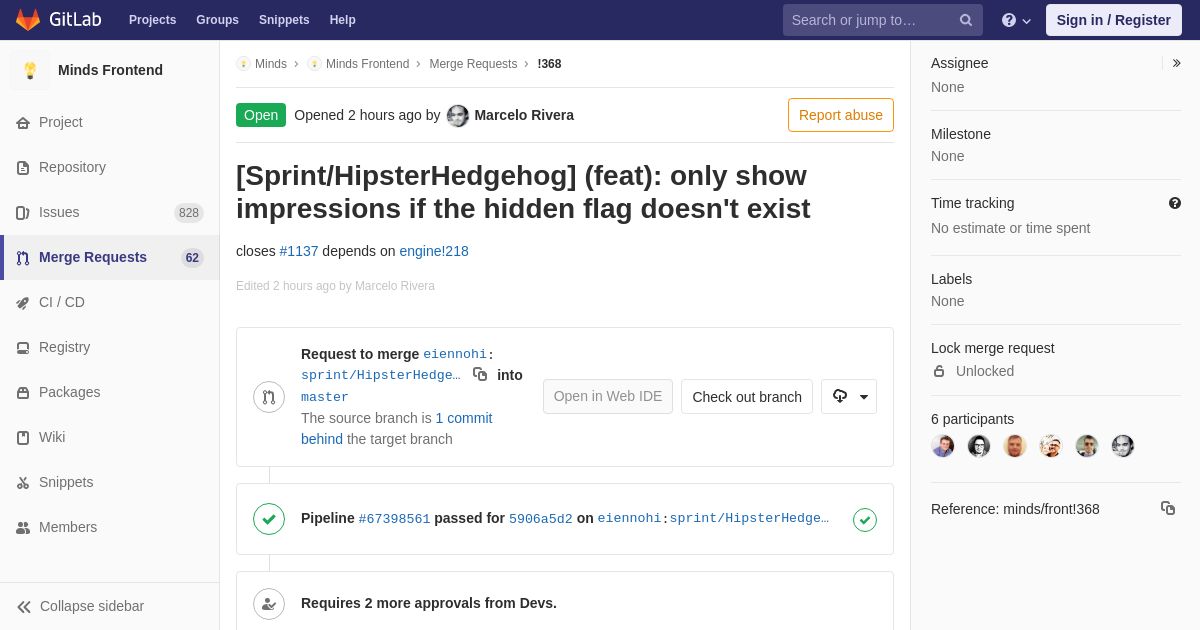Open the Help question mark dropdown
1200x630 pixels.
click(1016, 20)
